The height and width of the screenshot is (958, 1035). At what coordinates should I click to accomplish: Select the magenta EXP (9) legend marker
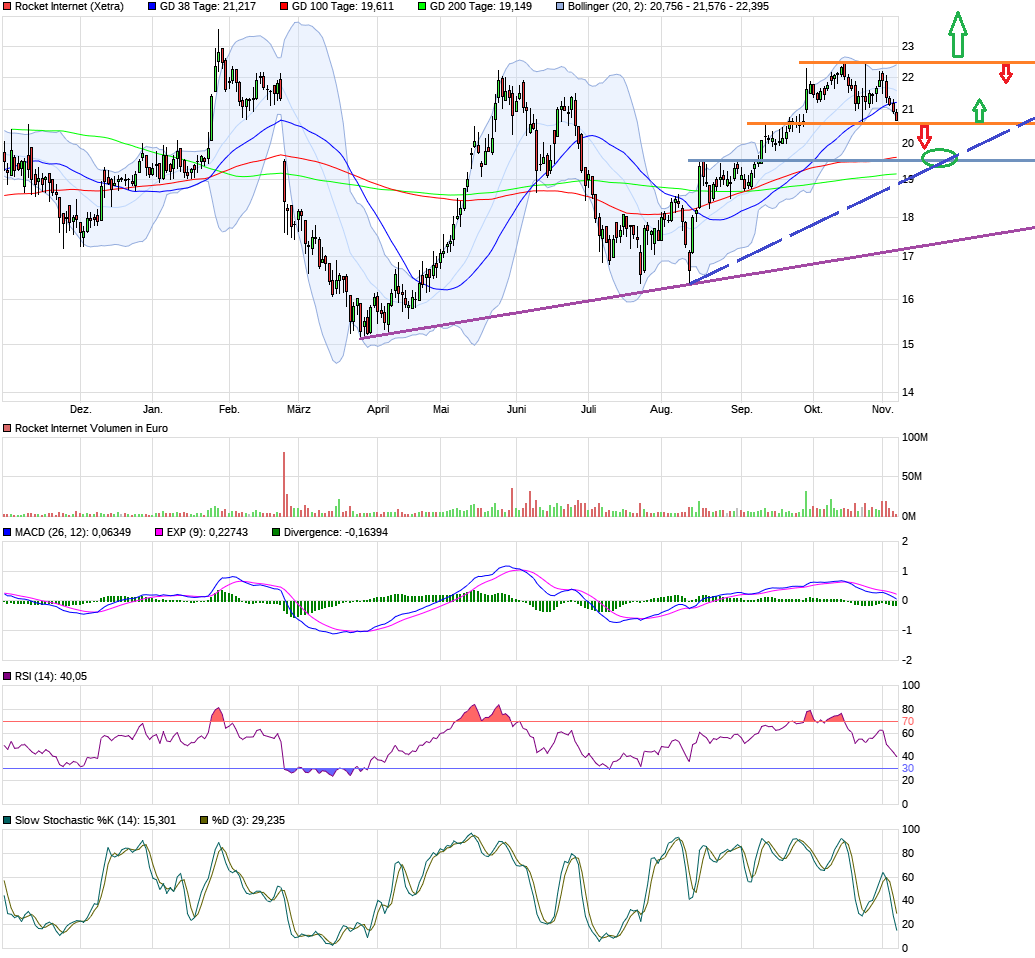(160, 530)
